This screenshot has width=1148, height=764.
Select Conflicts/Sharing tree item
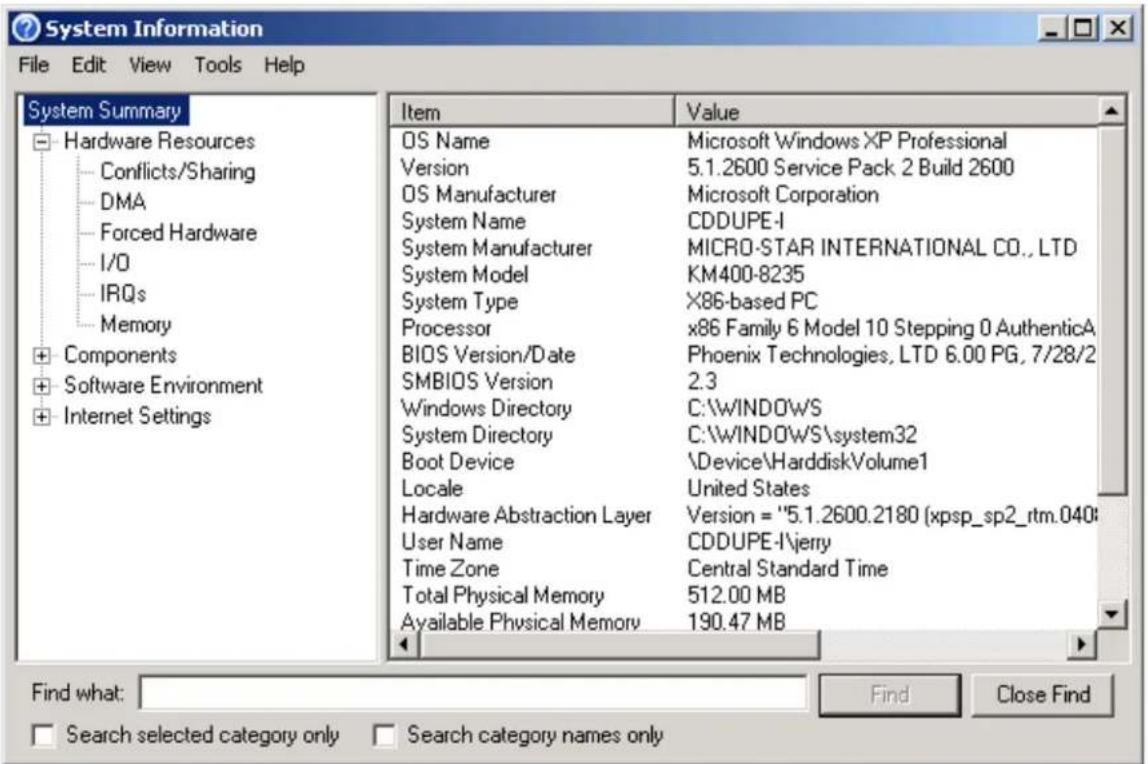pyautogui.click(x=178, y=171)
